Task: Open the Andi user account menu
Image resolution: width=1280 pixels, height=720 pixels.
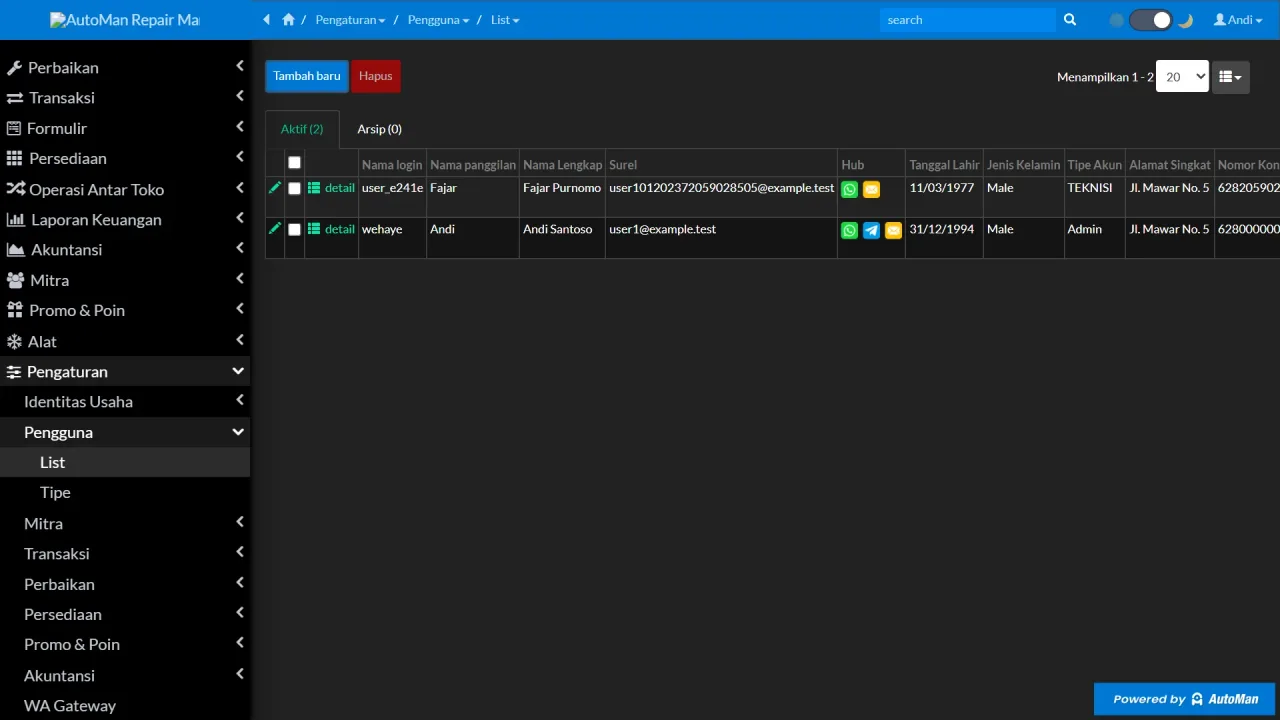Action: coord(1238,20)
